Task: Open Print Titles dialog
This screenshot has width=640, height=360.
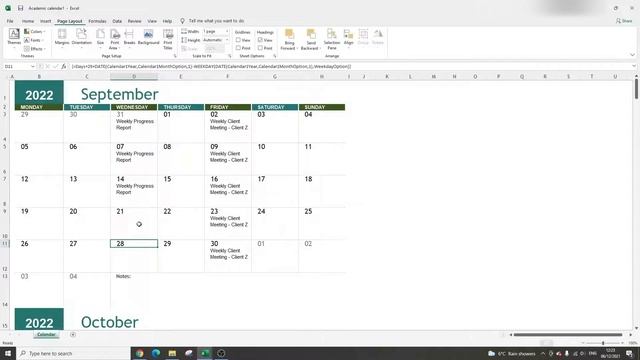Action: (168, 39)
